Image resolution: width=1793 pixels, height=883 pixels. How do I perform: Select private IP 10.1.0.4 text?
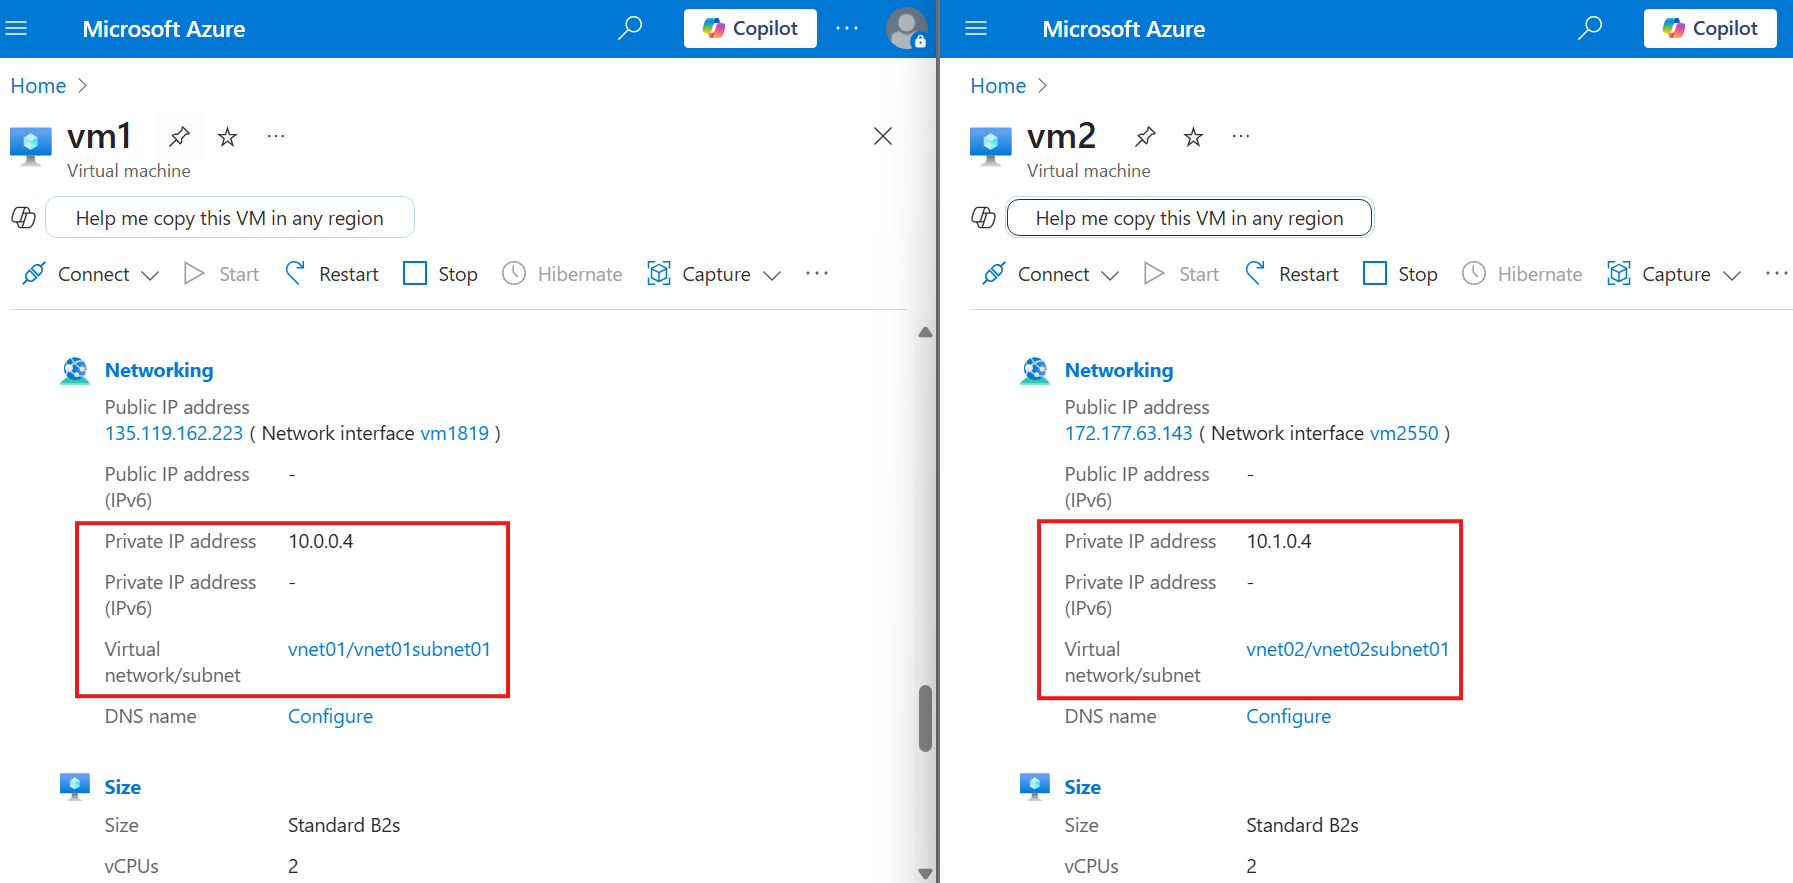point(1279,541)
